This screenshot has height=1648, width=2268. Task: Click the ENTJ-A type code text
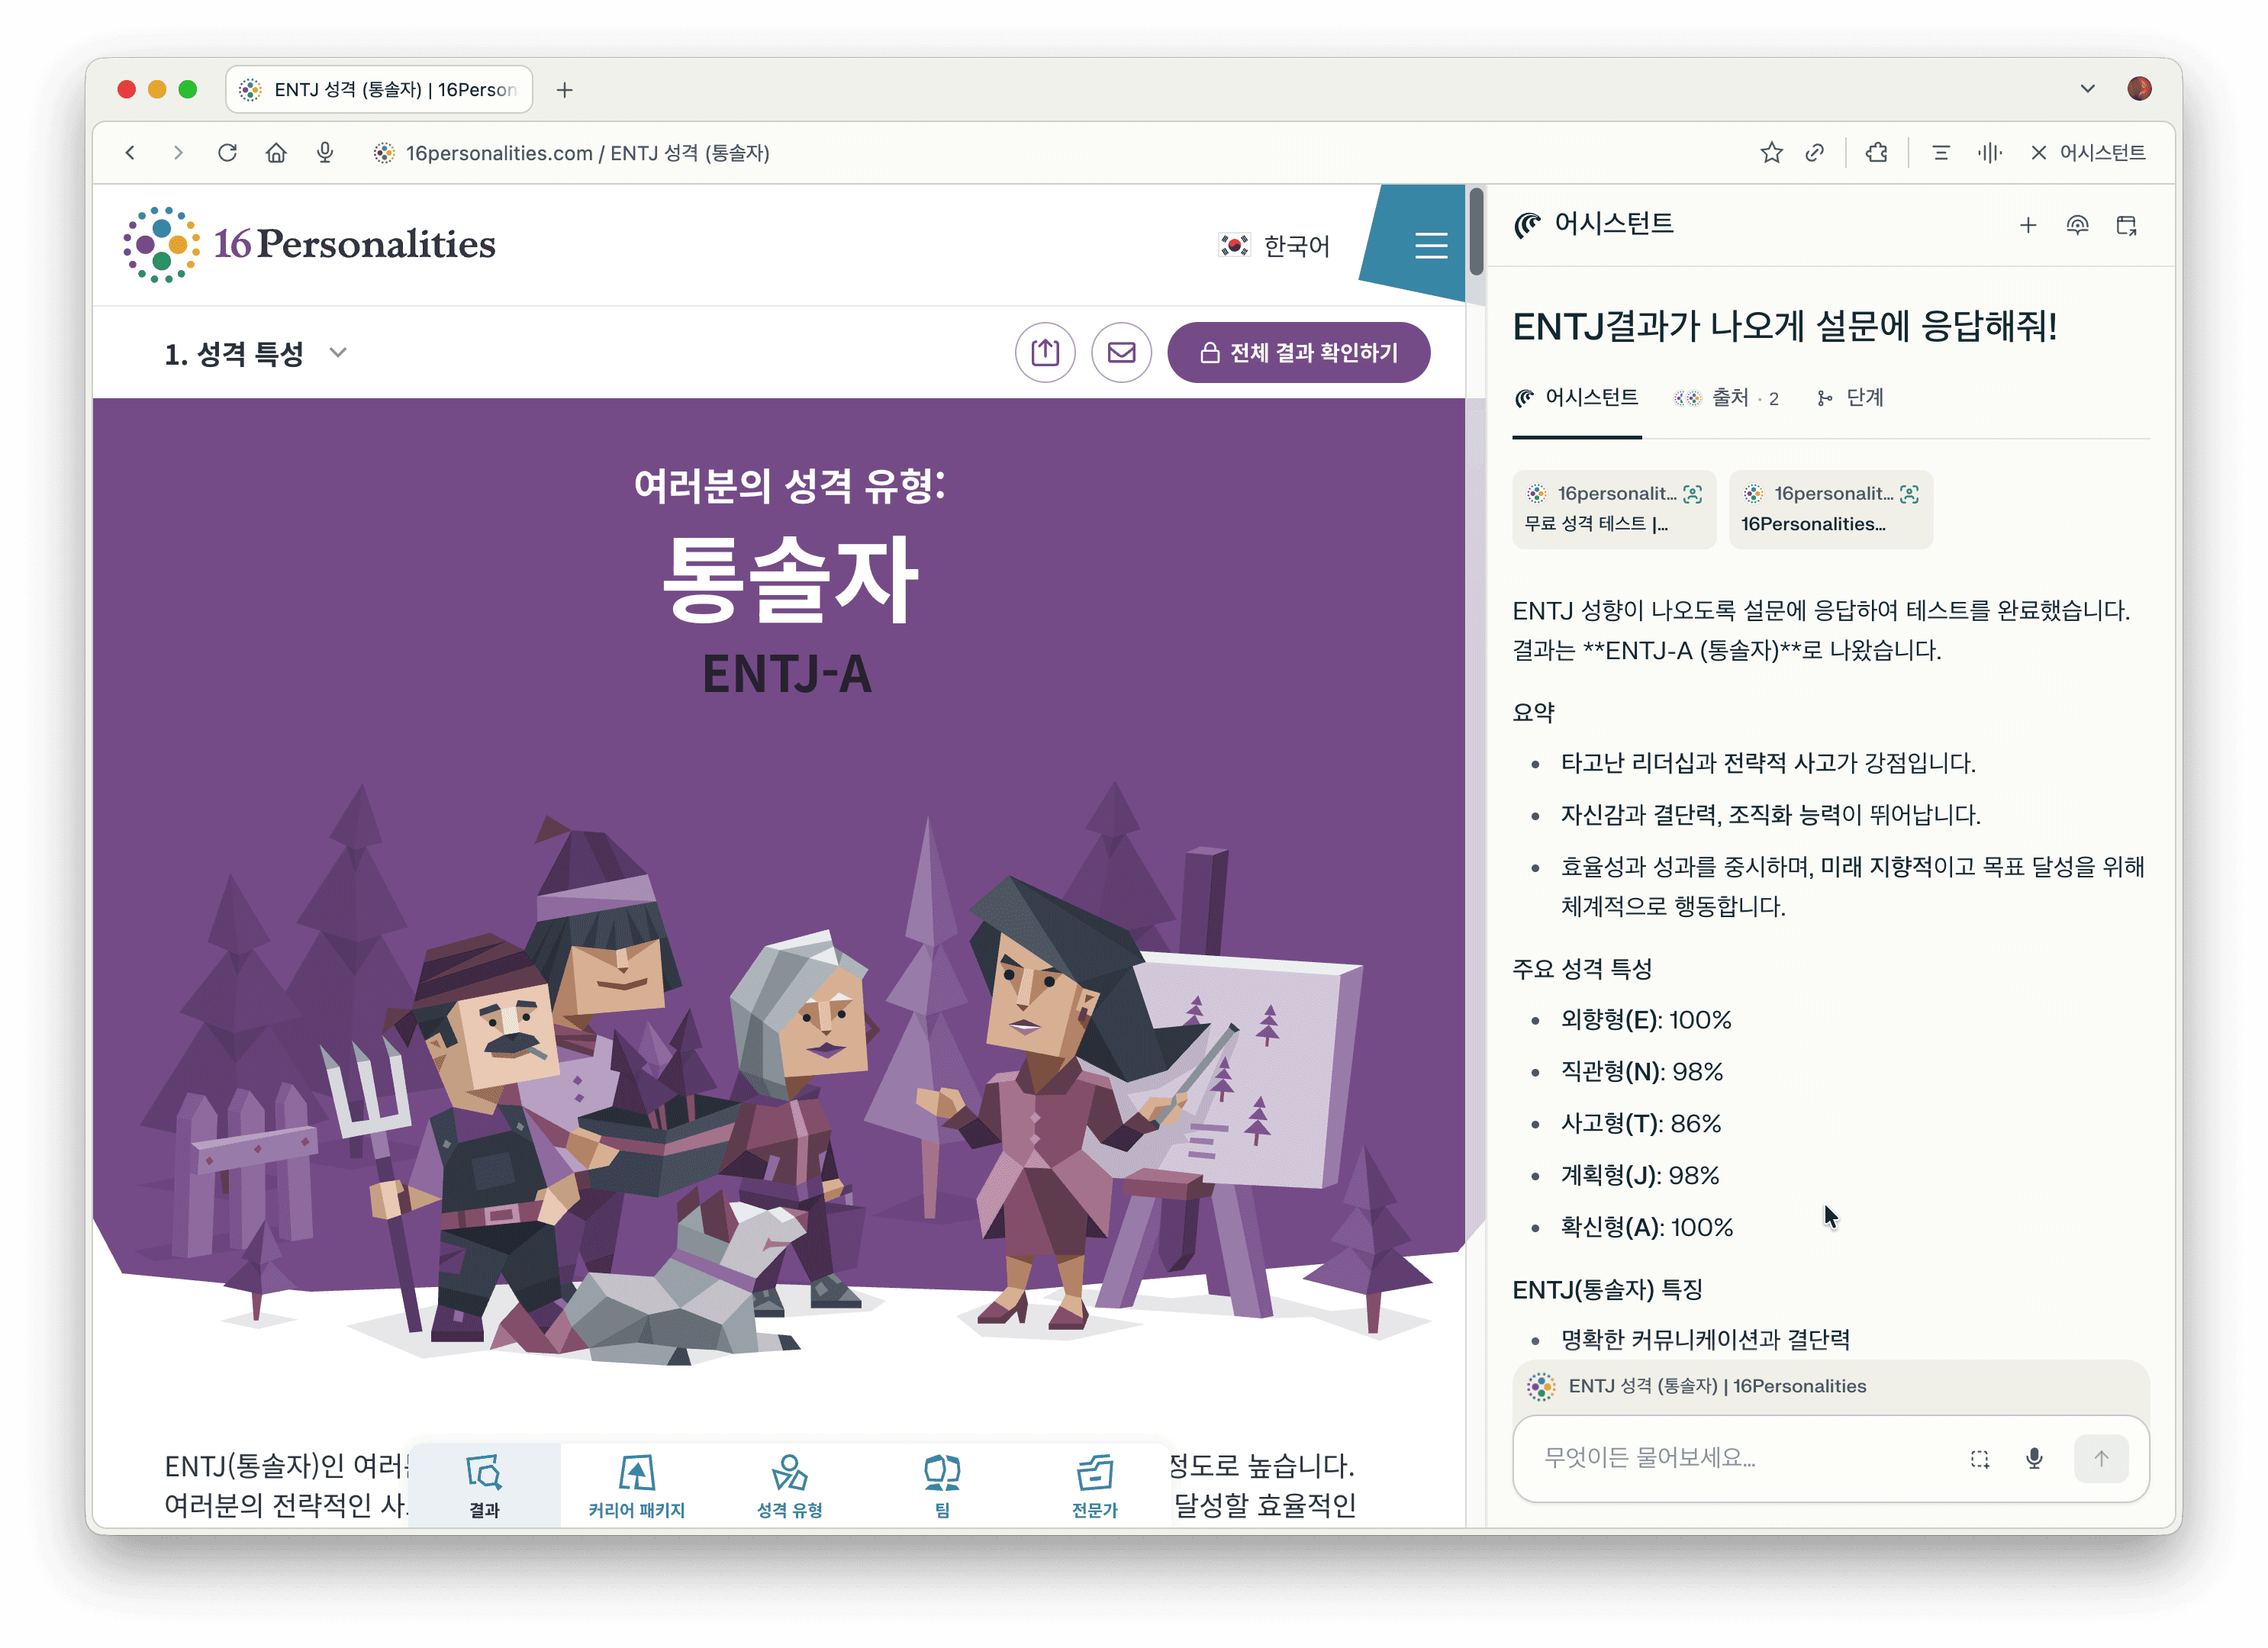(788, 674)
